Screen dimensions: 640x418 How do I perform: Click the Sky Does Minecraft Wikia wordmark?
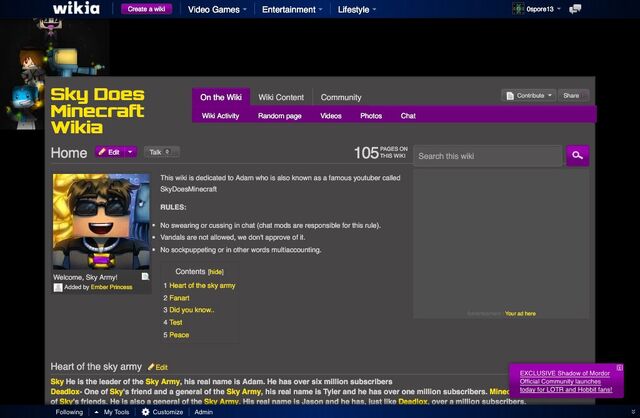point(97,111)
